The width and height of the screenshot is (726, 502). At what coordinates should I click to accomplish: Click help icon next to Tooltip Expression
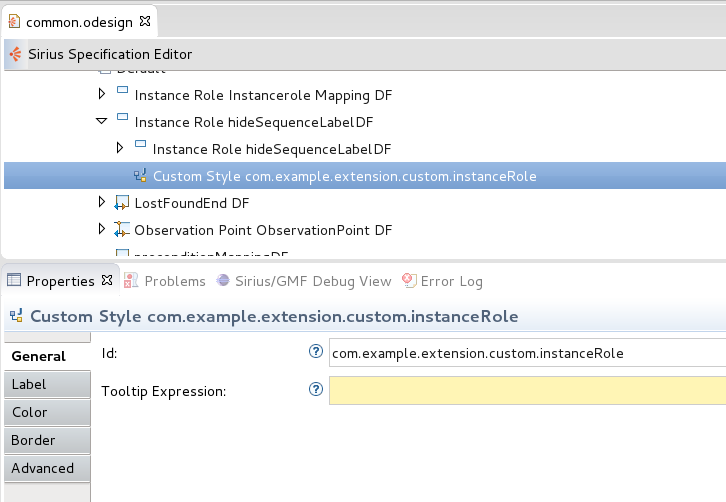coord(317,390)
